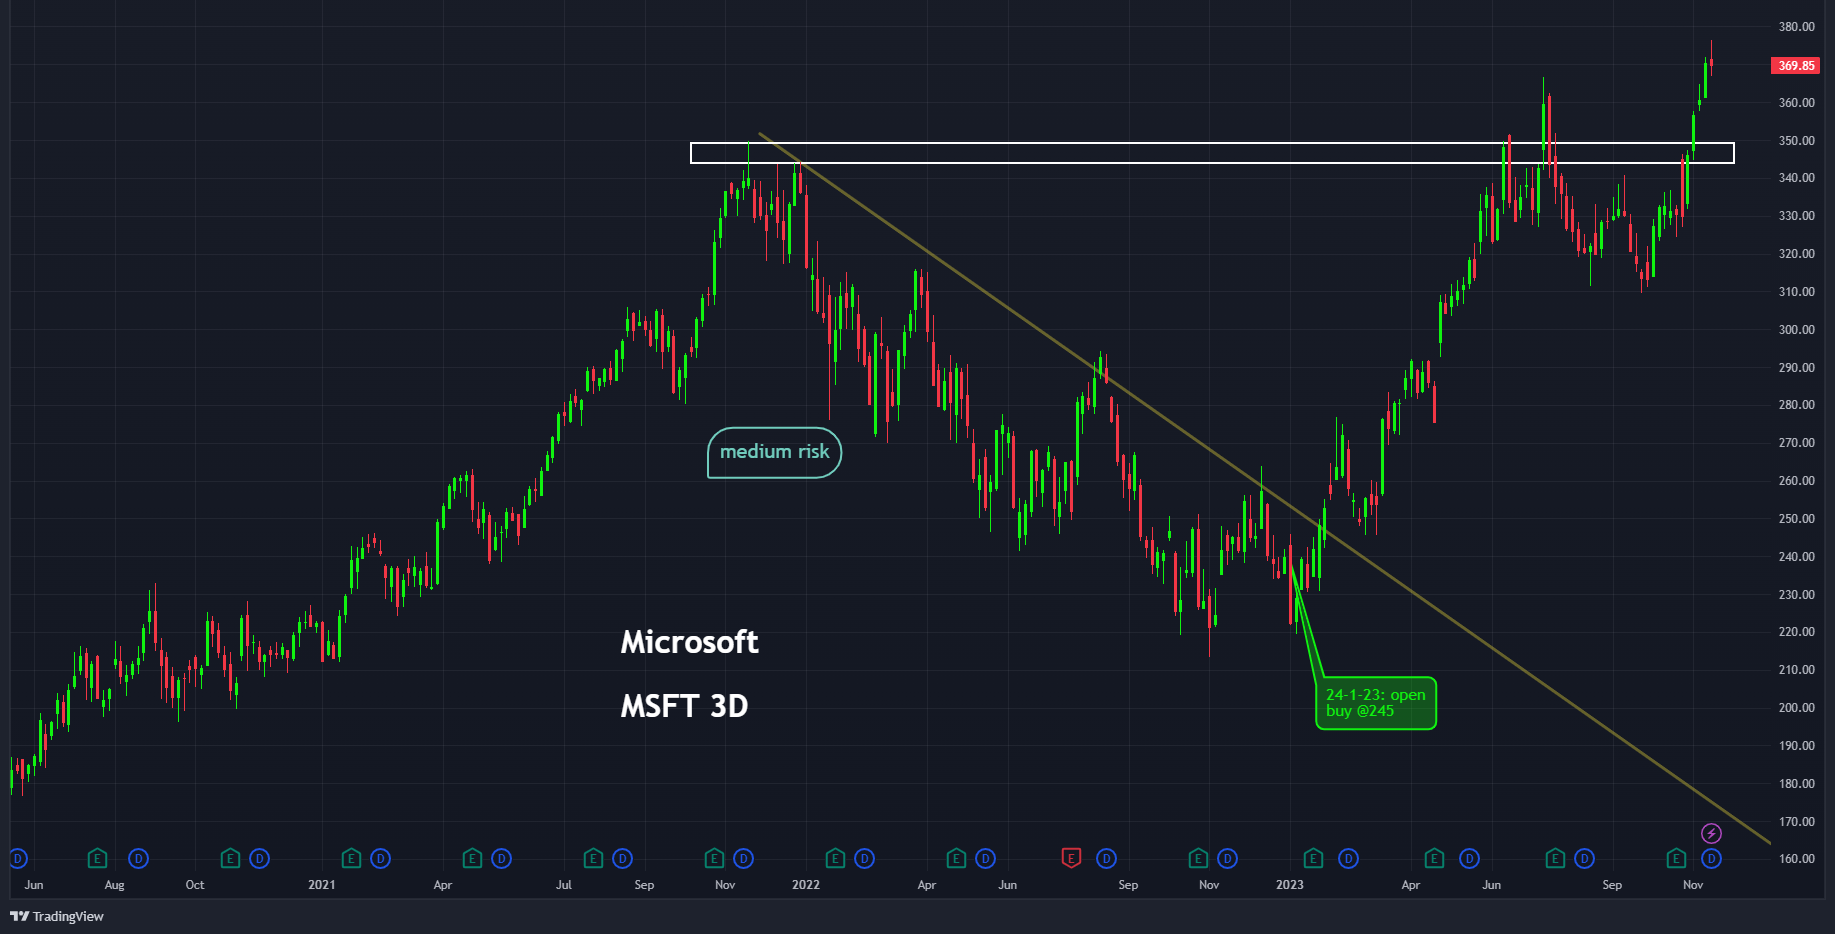Click the 240.00 price axis label
Viewport: 1835px width, 934px height.
(x=1797, y=557)
